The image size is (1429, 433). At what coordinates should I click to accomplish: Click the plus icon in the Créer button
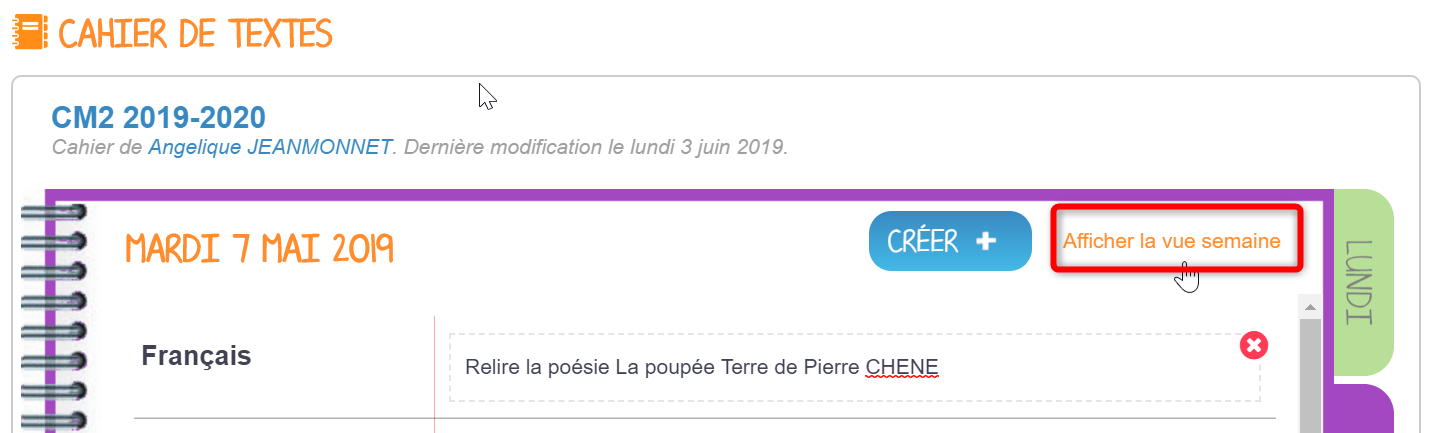click(x=986, y=241)
